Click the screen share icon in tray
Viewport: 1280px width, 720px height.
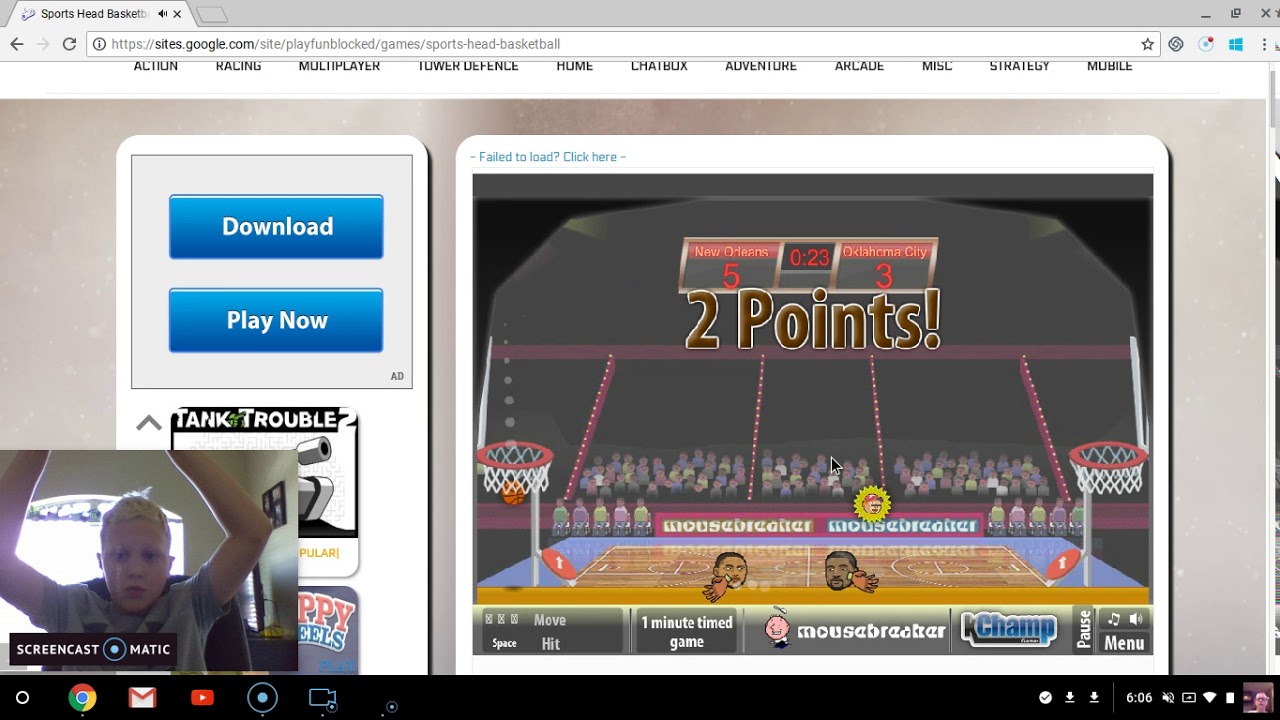(x=1189, y=697)
